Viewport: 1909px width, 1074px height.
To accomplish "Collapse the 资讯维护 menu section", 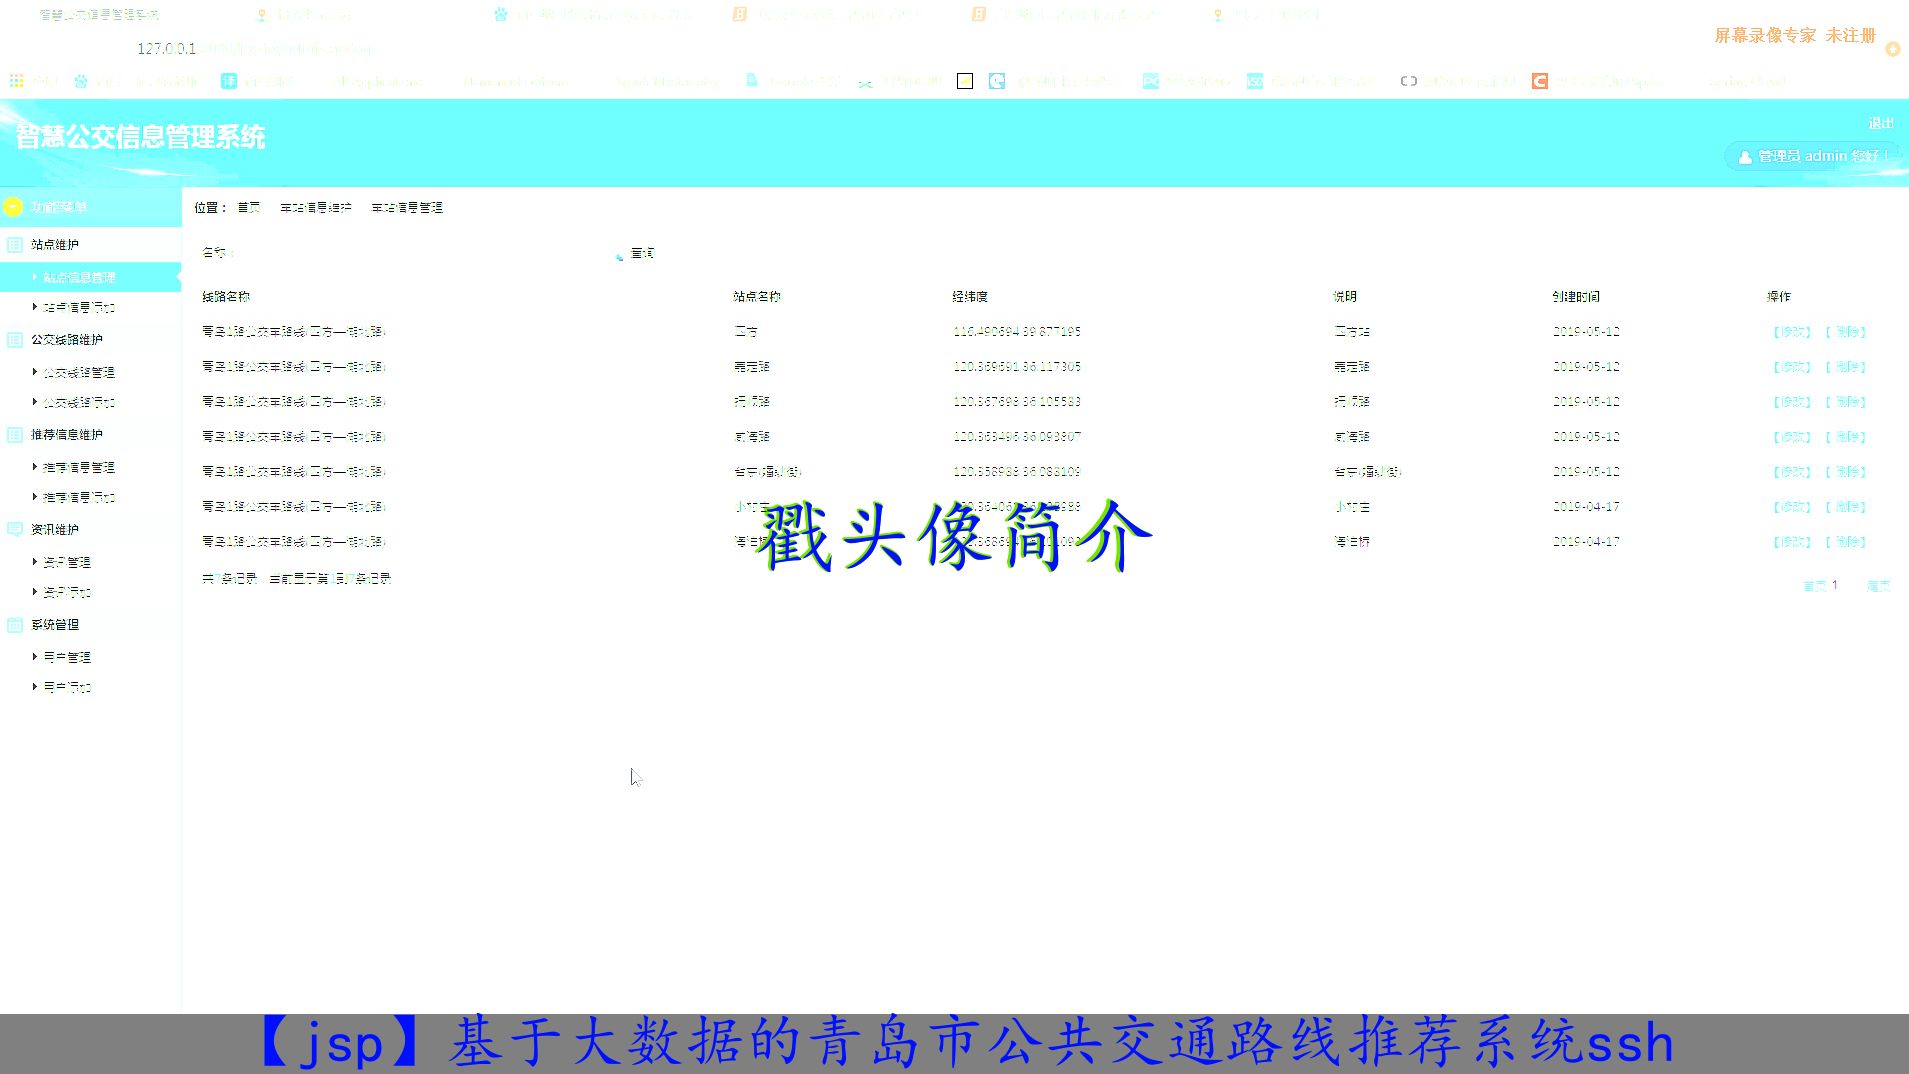I will (x=55, y=530).
